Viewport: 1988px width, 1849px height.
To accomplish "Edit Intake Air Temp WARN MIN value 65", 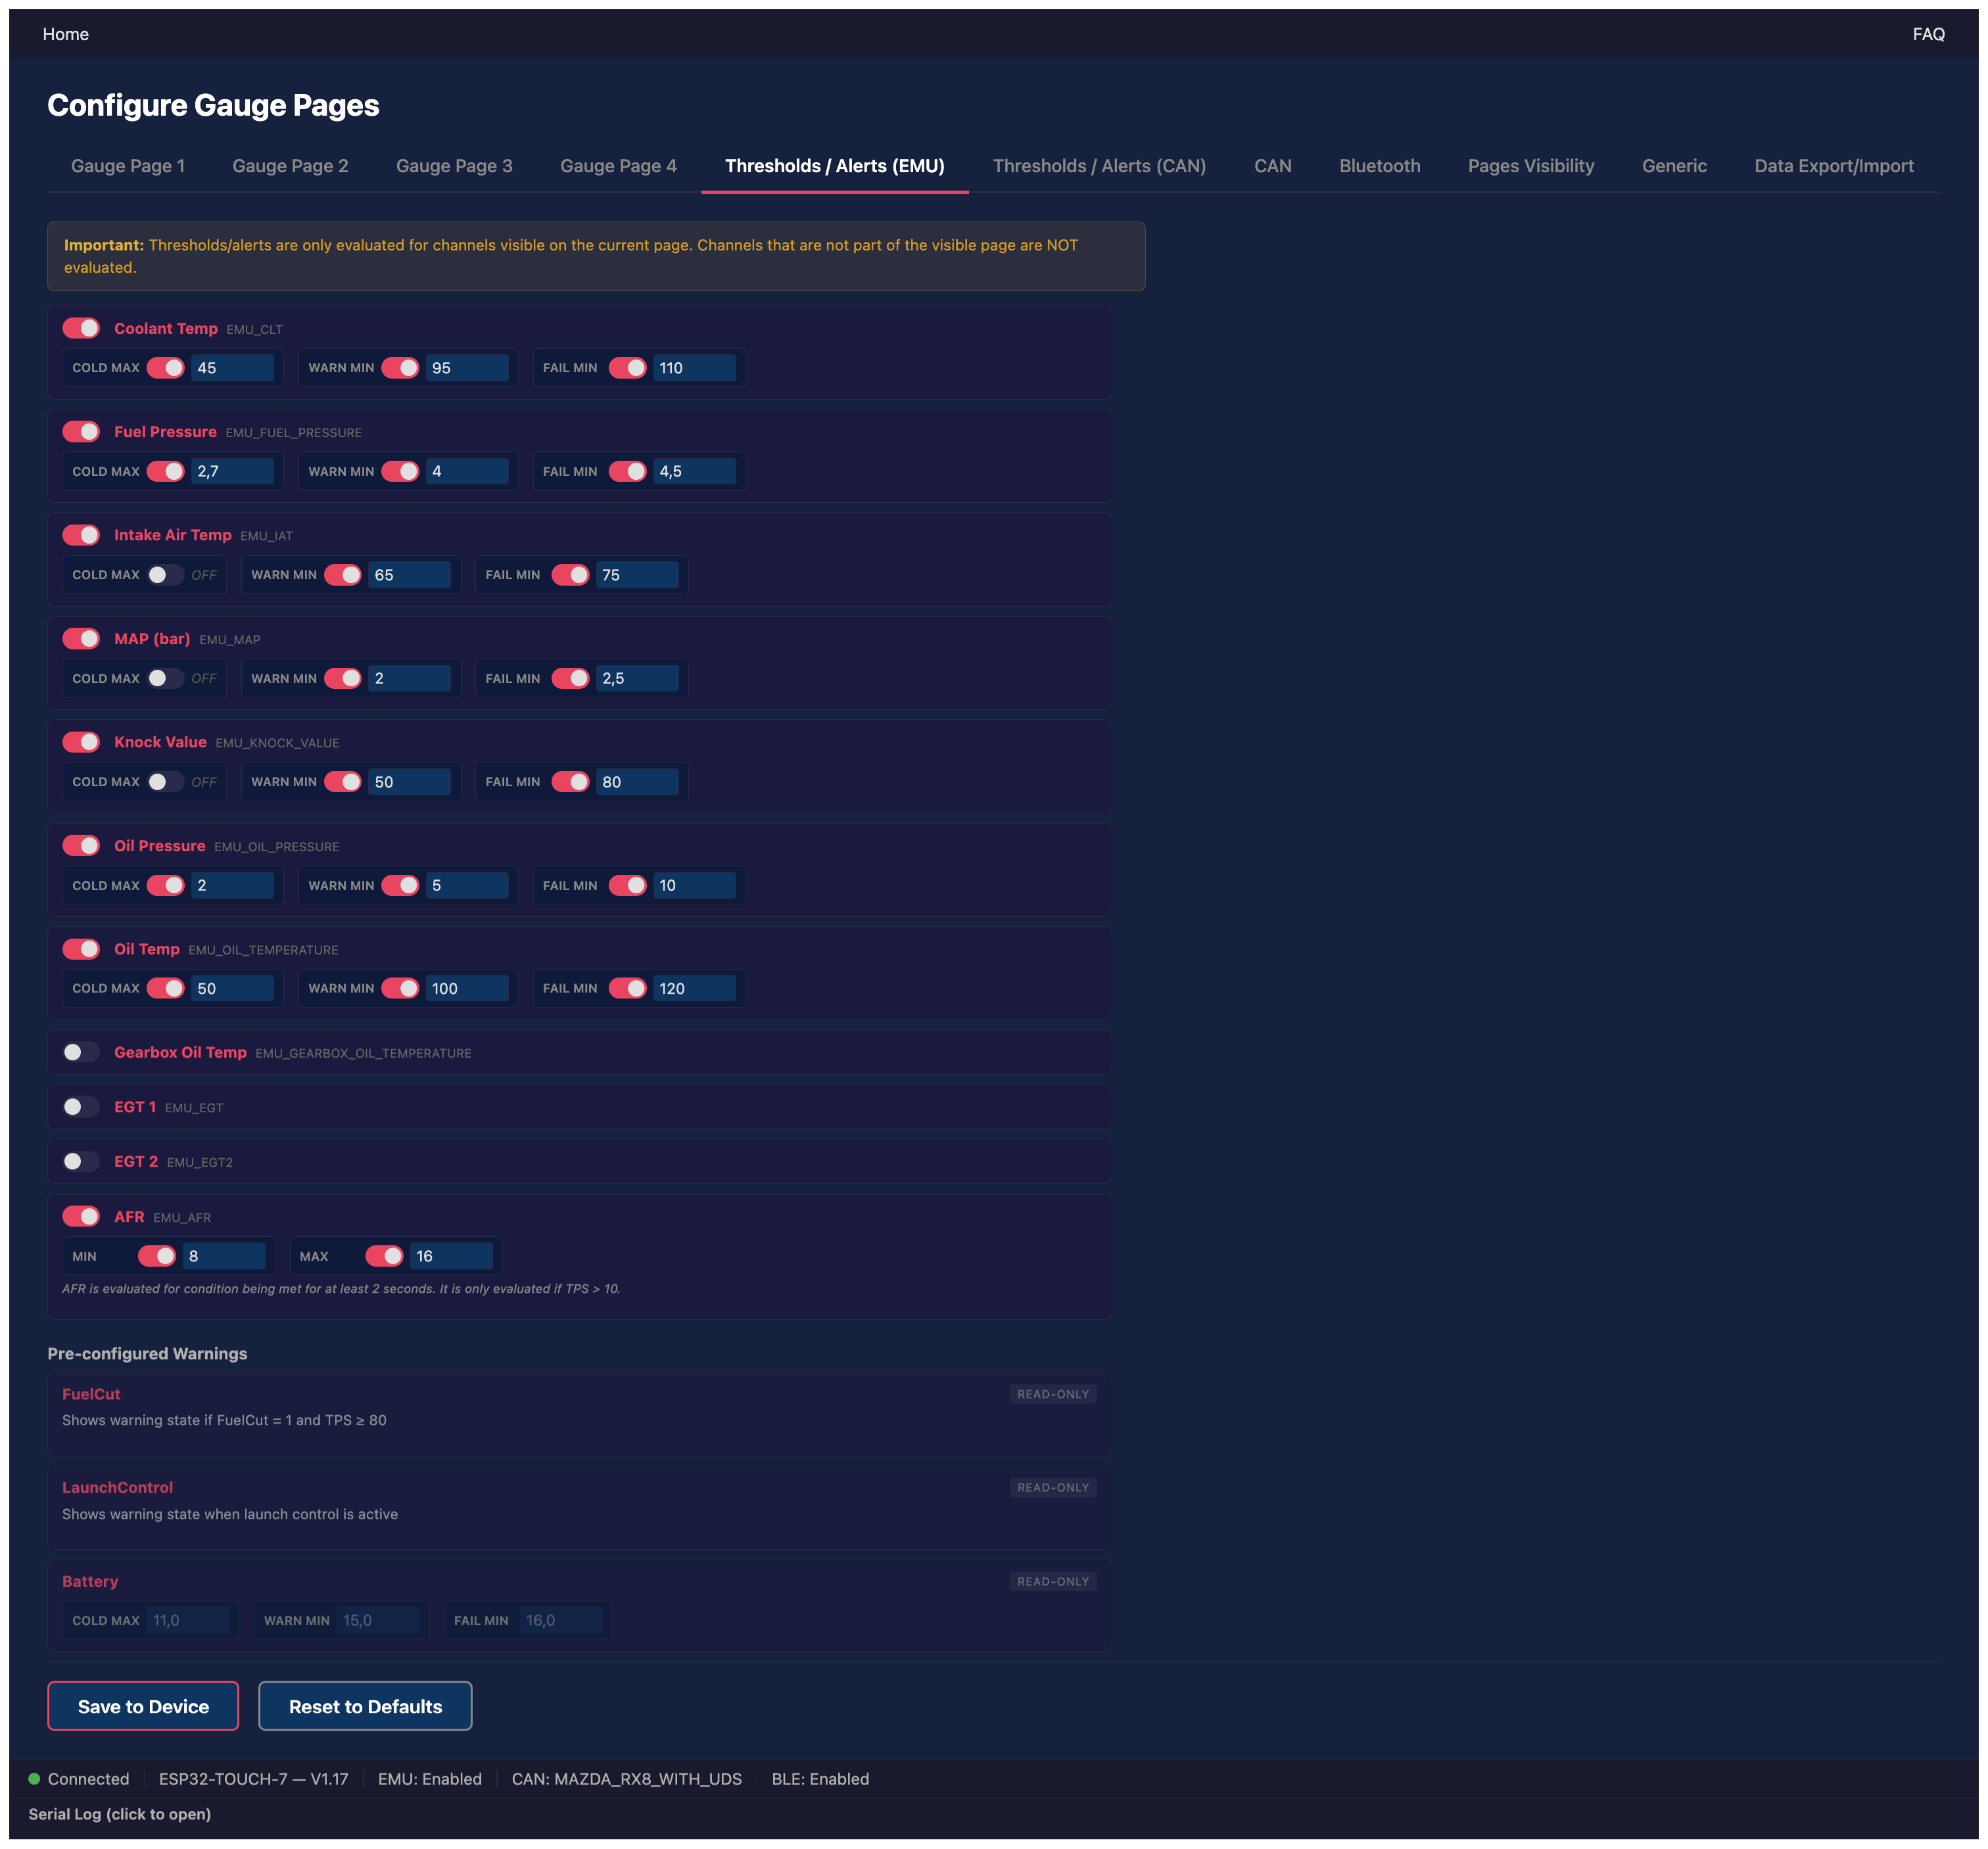I will pos(409,575).
